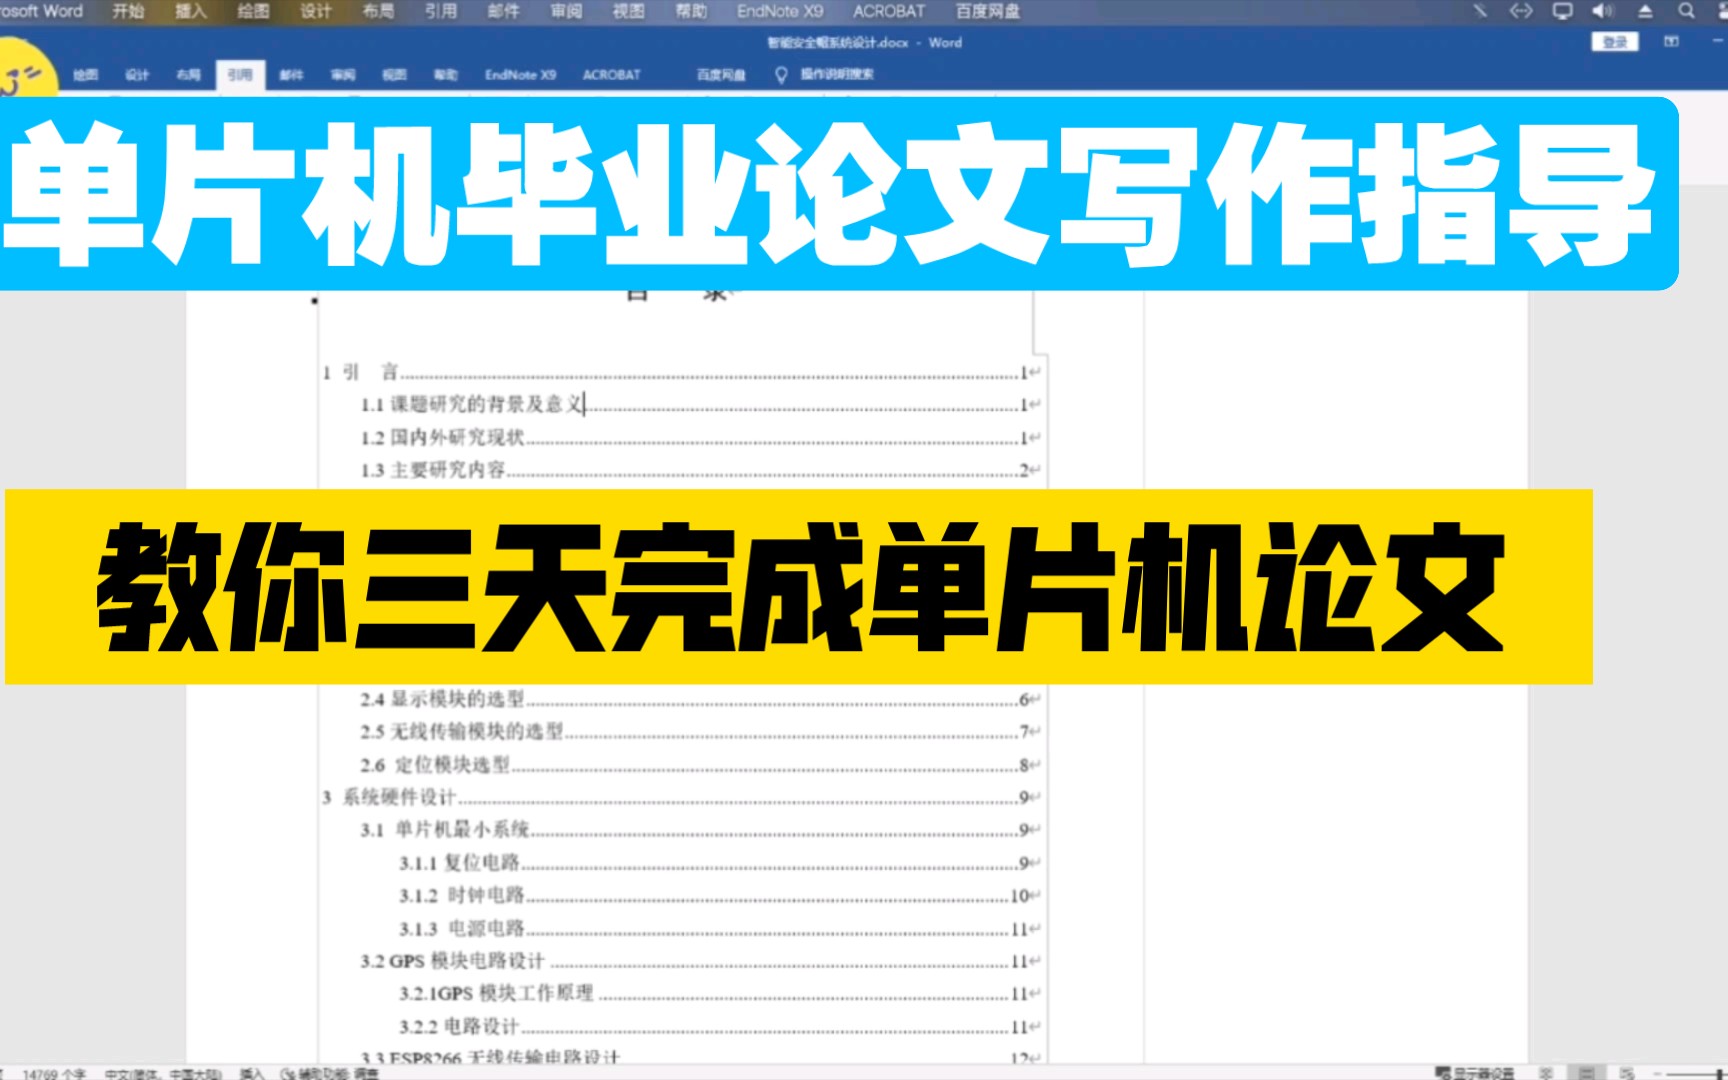Viewport: 1728px width, 1080px height.
Task: Click TOC entry 1.3 主要研究内容
Action: [x=701, y=470]
